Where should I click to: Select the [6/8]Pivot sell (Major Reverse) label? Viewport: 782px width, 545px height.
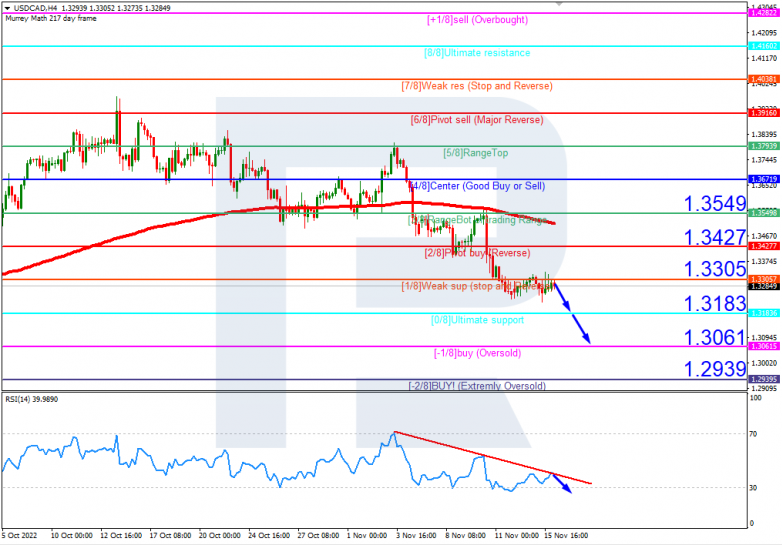(477, 120)
